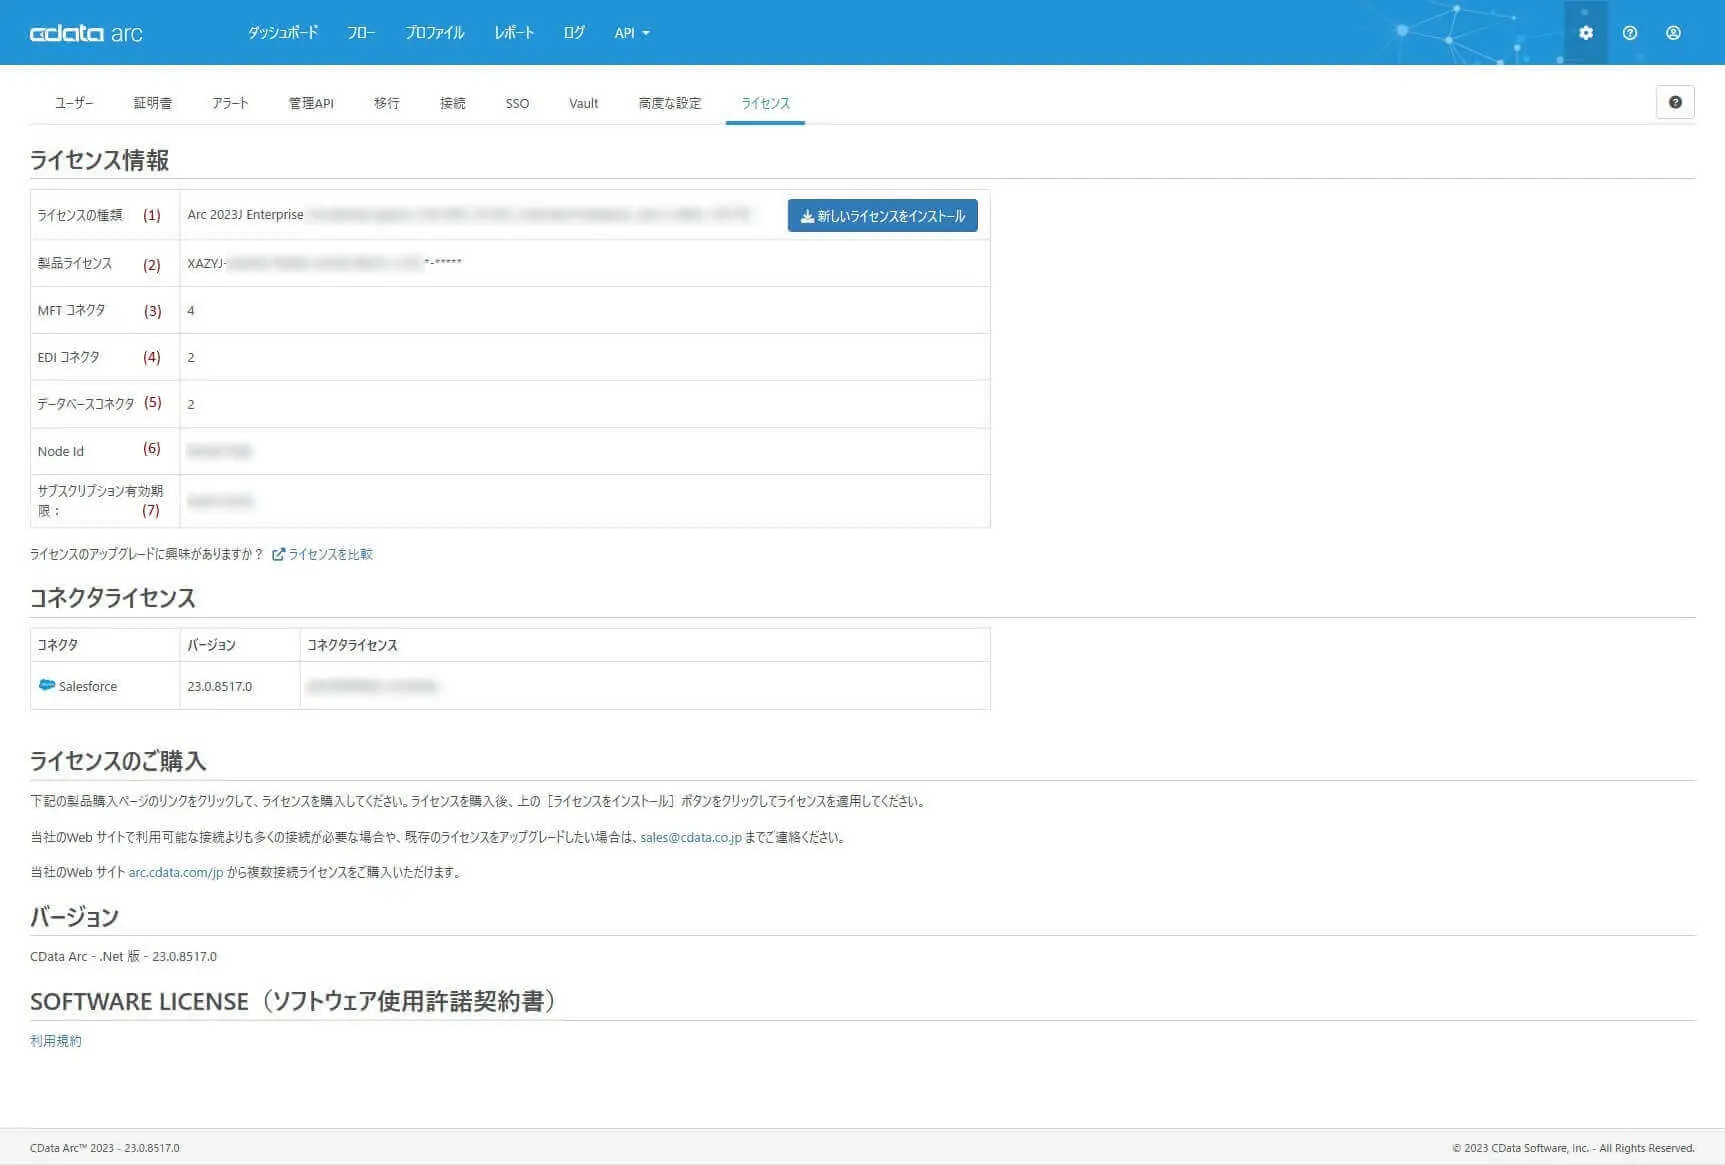Click the CData Arc .Net 版 version text

[x=123, y=956]
